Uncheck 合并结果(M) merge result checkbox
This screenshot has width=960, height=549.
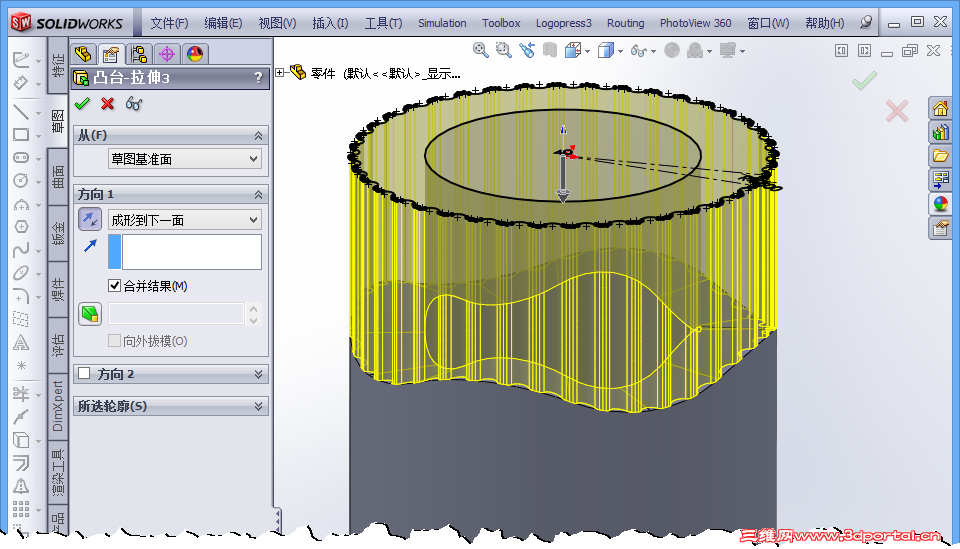coord(114,285)
